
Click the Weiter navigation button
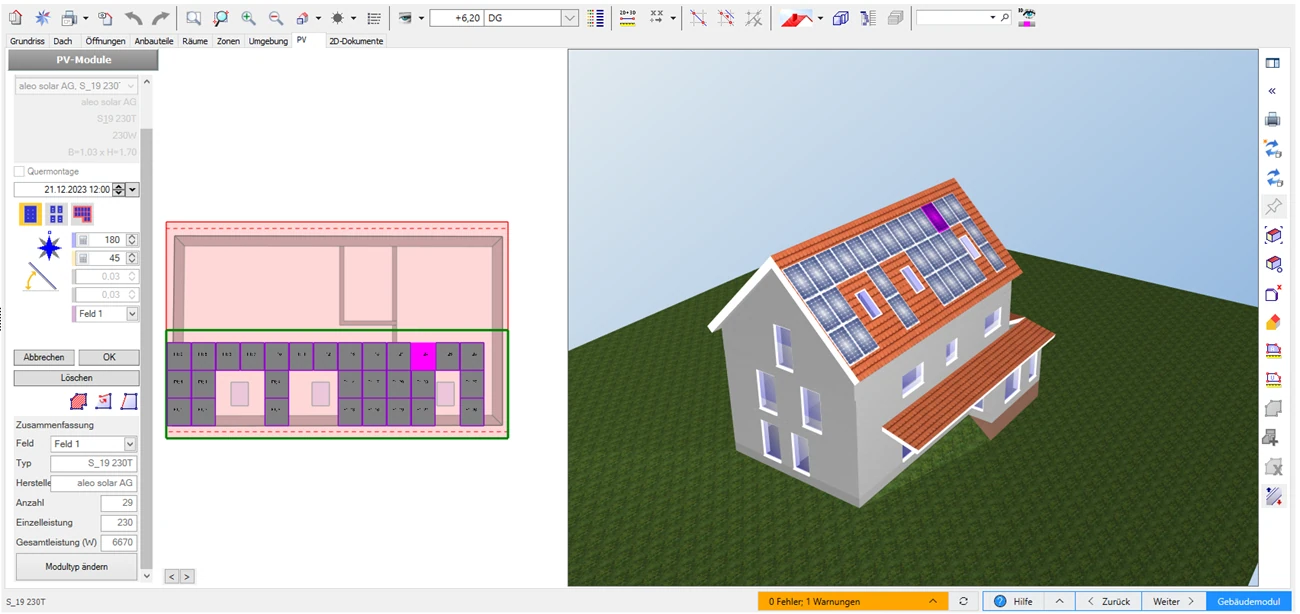tap(1173, 601)
